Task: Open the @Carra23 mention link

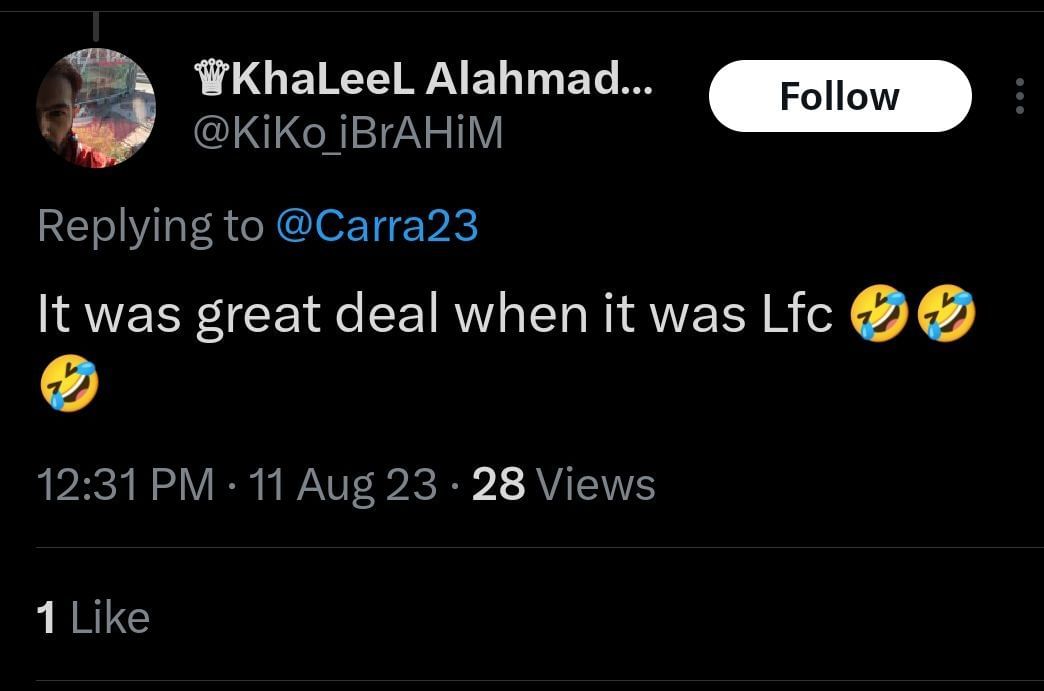Action: coord(376,226)
